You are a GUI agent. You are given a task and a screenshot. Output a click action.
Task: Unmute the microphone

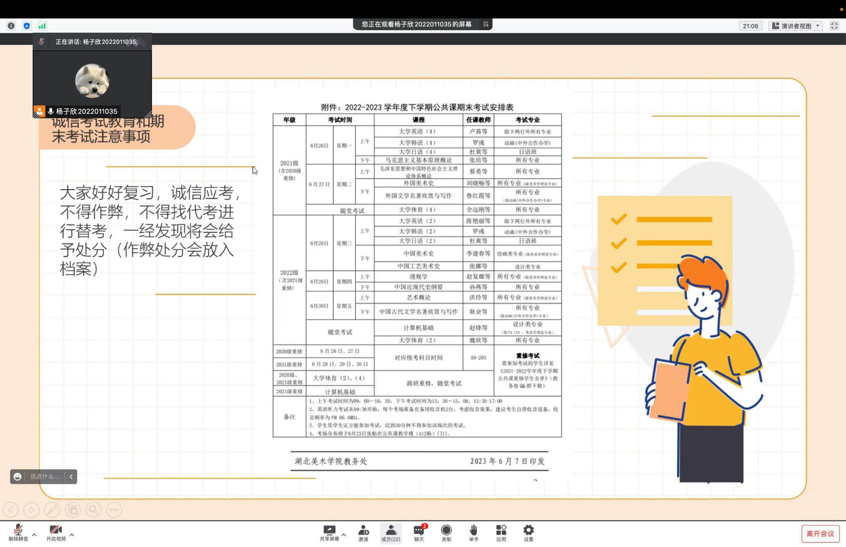(17, 532)
